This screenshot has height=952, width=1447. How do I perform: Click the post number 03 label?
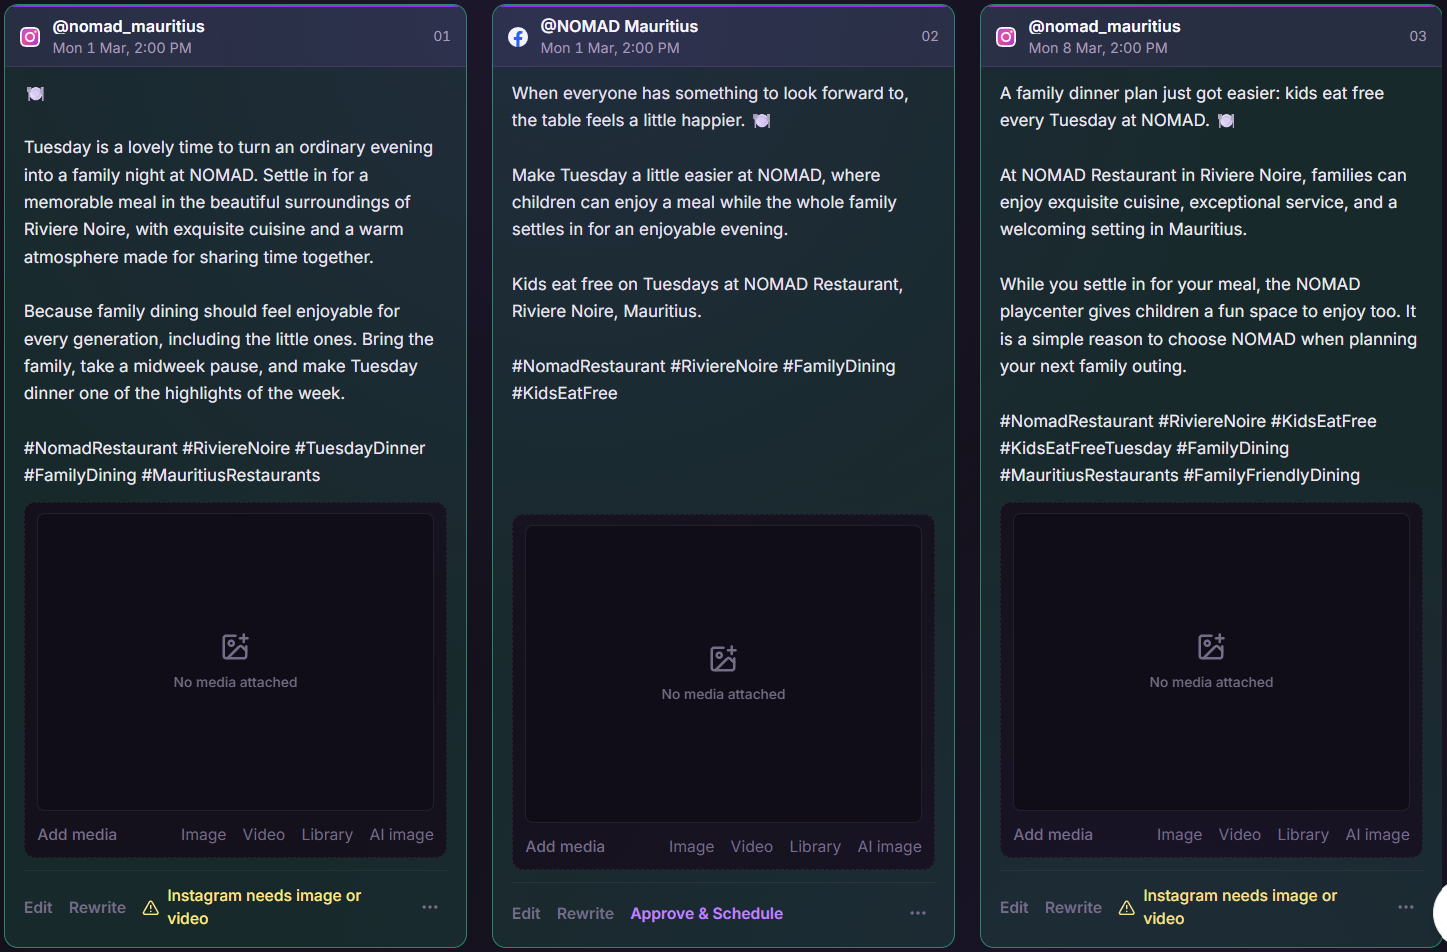(x=1418, y=36)
